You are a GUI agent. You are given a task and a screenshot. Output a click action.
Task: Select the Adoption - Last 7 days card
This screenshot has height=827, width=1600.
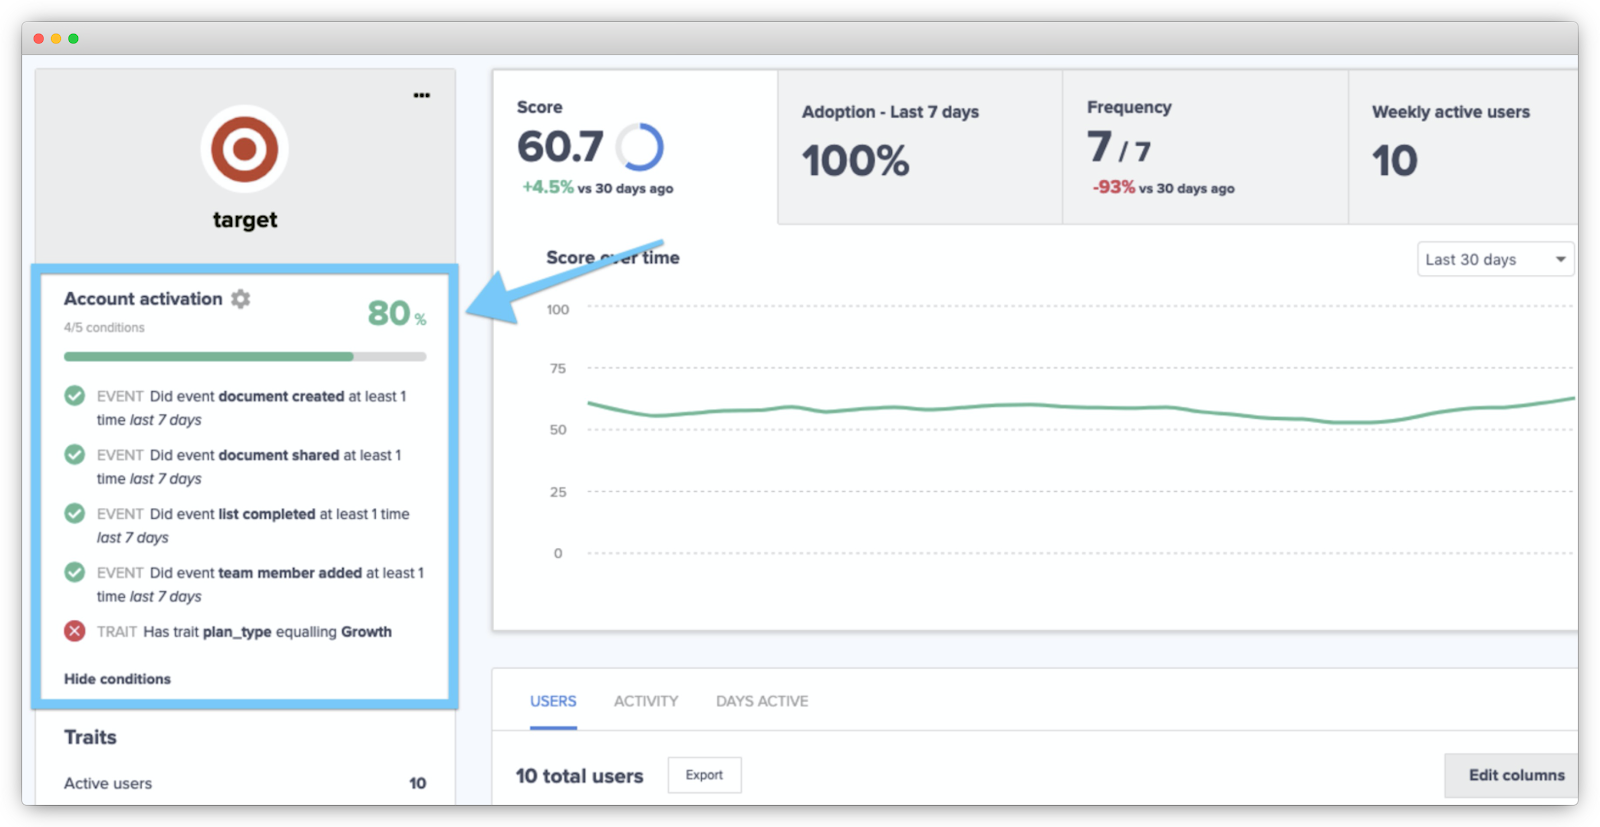click(920, 147)
